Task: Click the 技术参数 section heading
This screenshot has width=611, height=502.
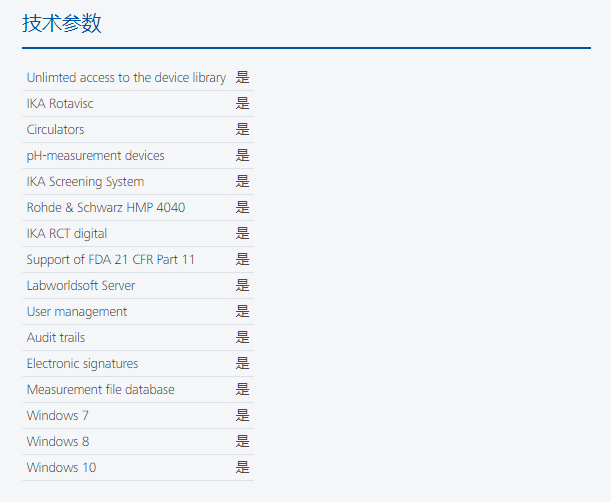Action: click(x=62, y=24)
